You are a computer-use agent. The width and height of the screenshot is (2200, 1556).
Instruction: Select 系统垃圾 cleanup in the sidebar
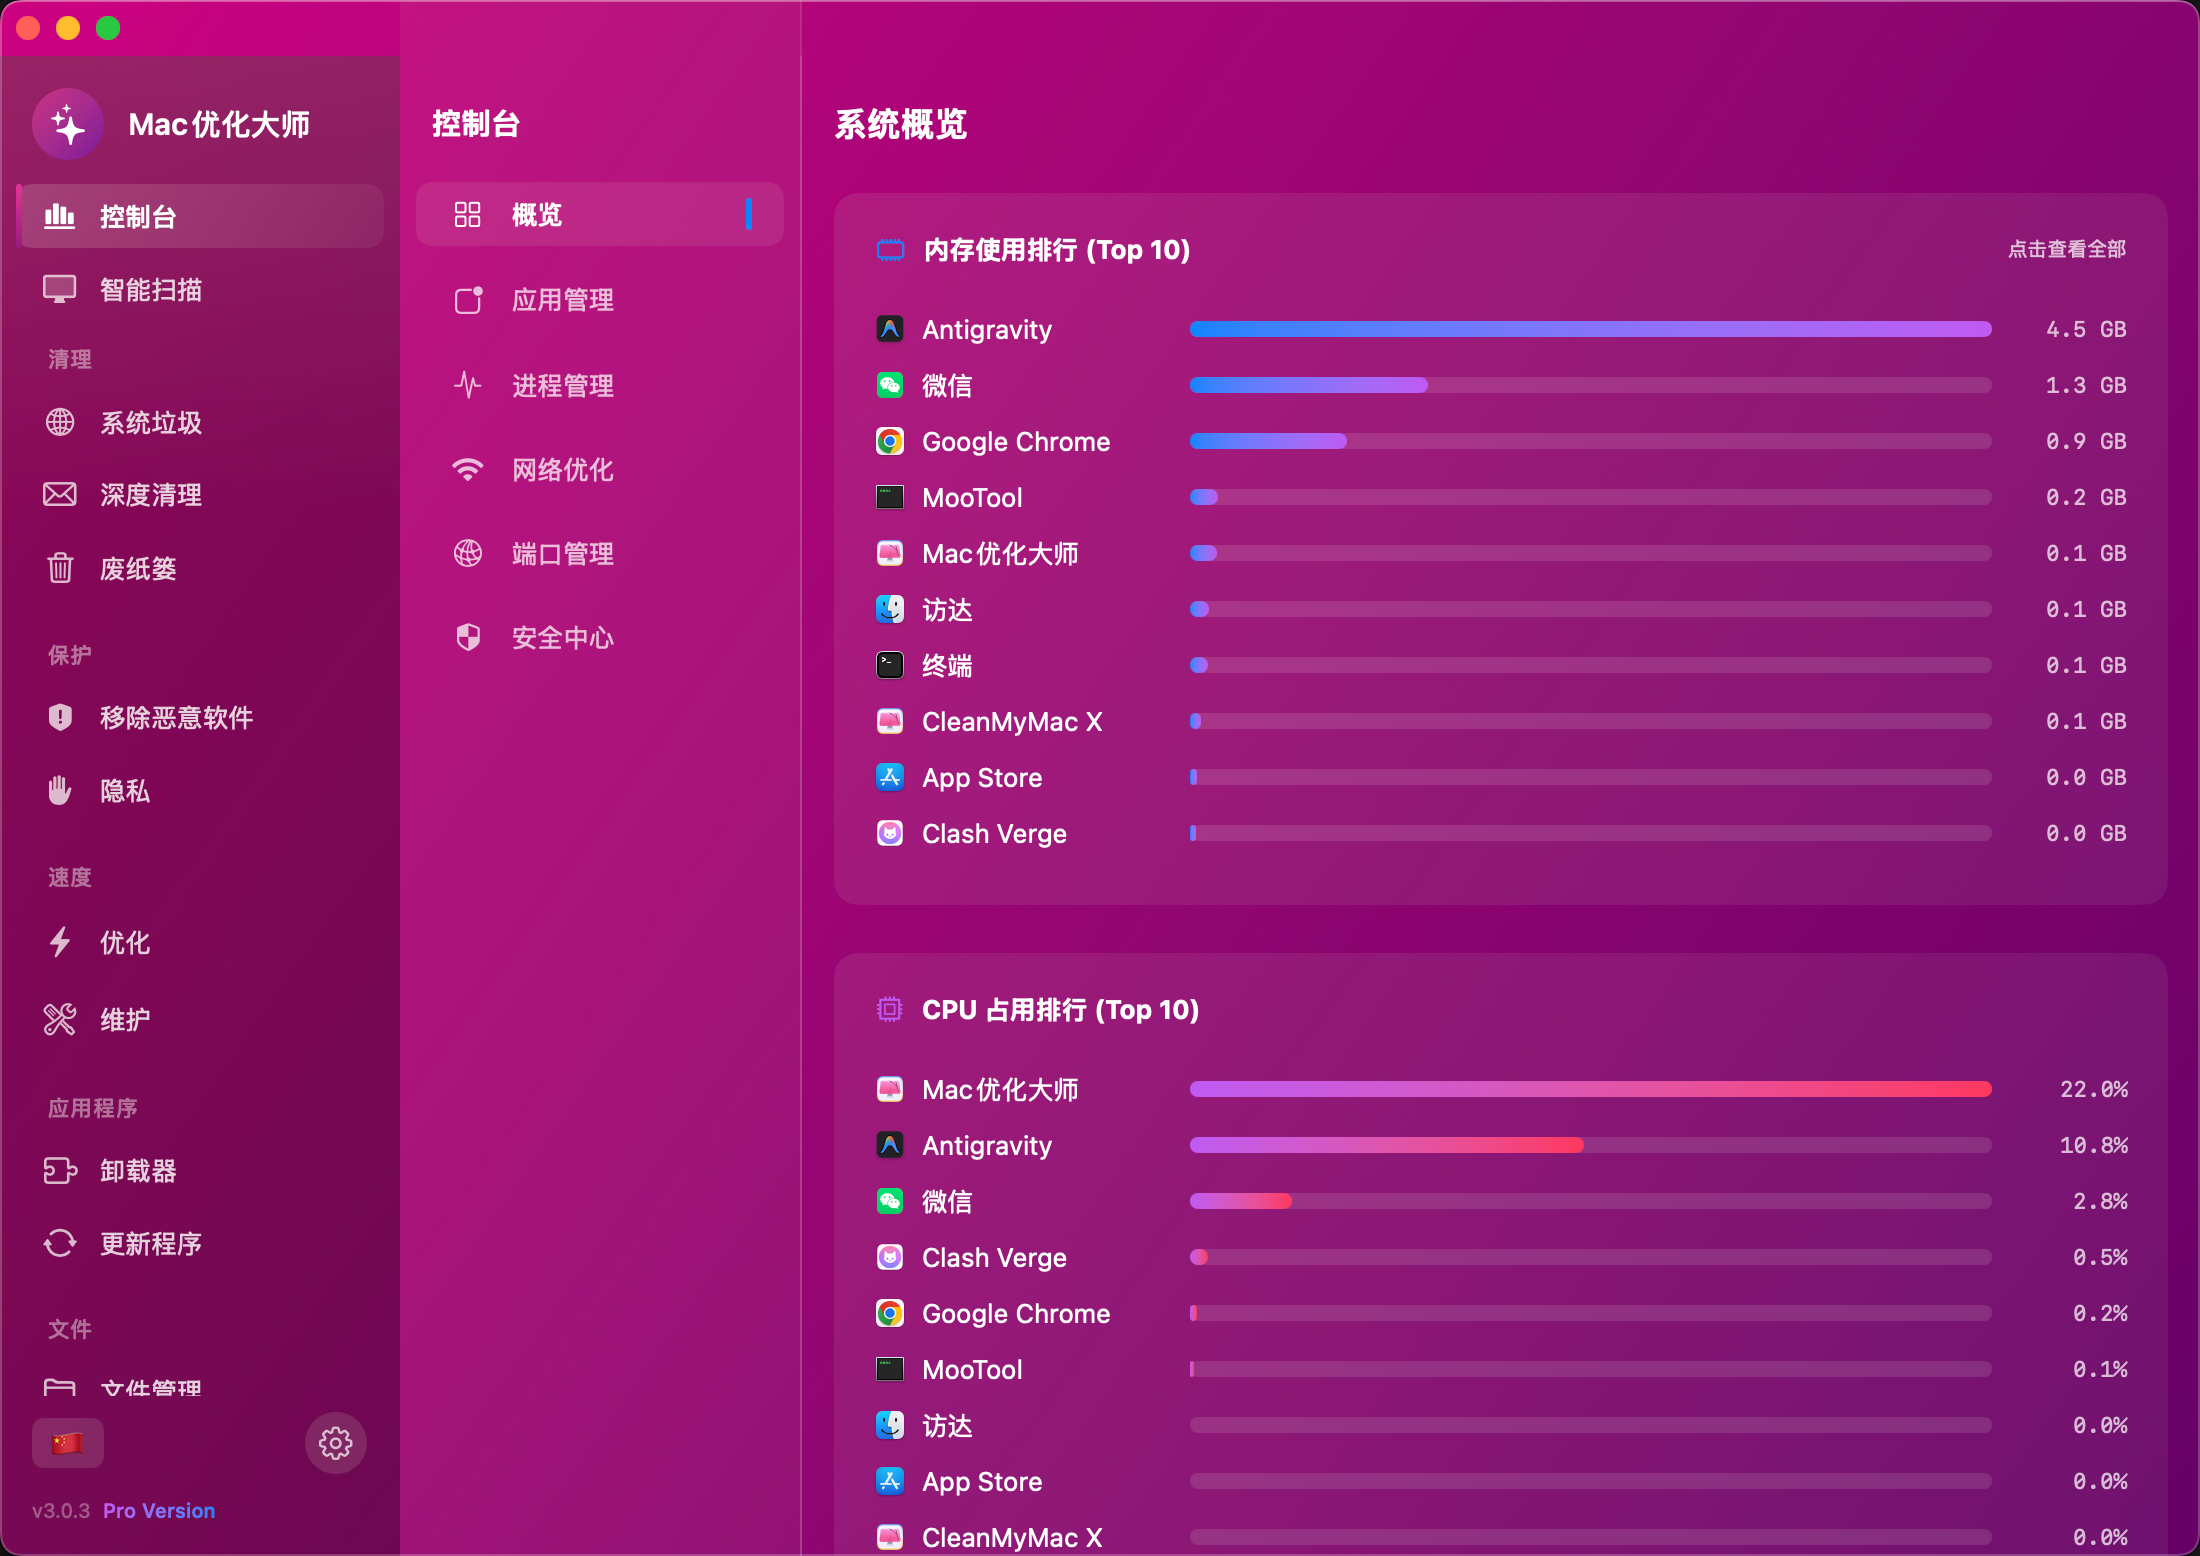pos(152,422)
